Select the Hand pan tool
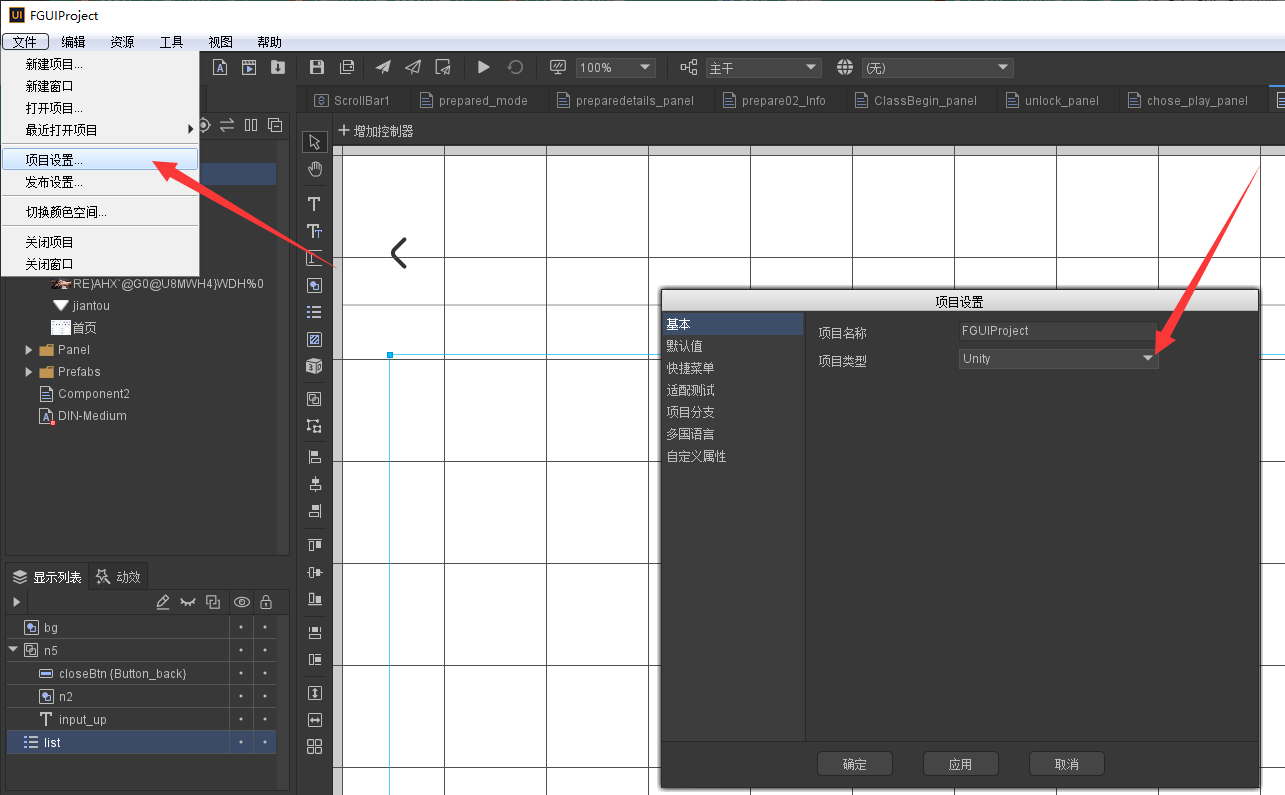 tap(314, 169)
